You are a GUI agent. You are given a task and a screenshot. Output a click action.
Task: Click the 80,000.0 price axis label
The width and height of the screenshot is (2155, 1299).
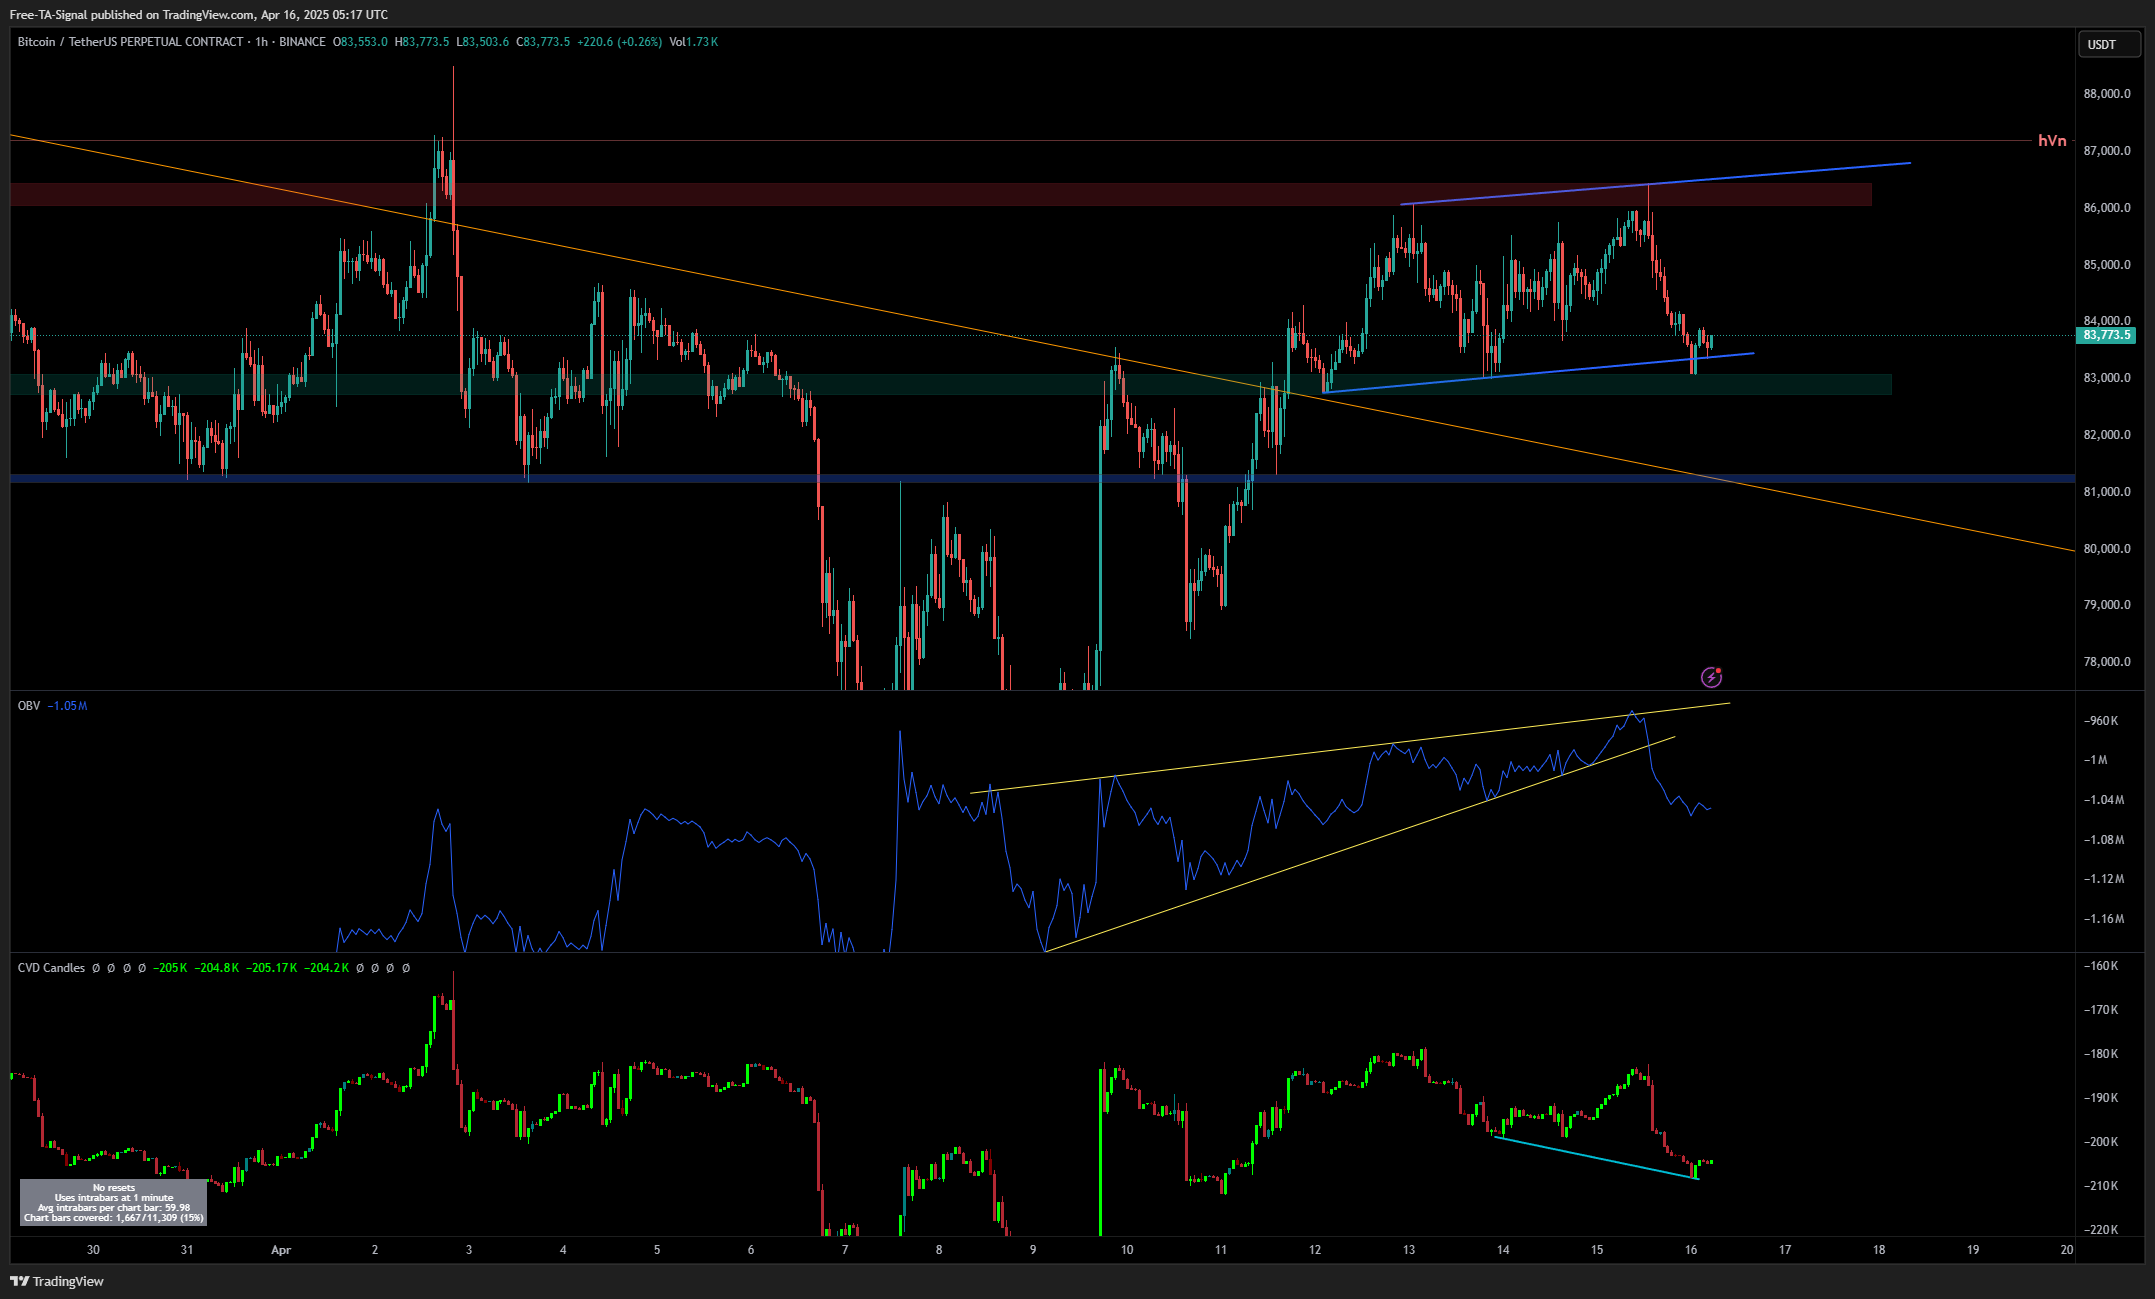(x=2107, y=549)
